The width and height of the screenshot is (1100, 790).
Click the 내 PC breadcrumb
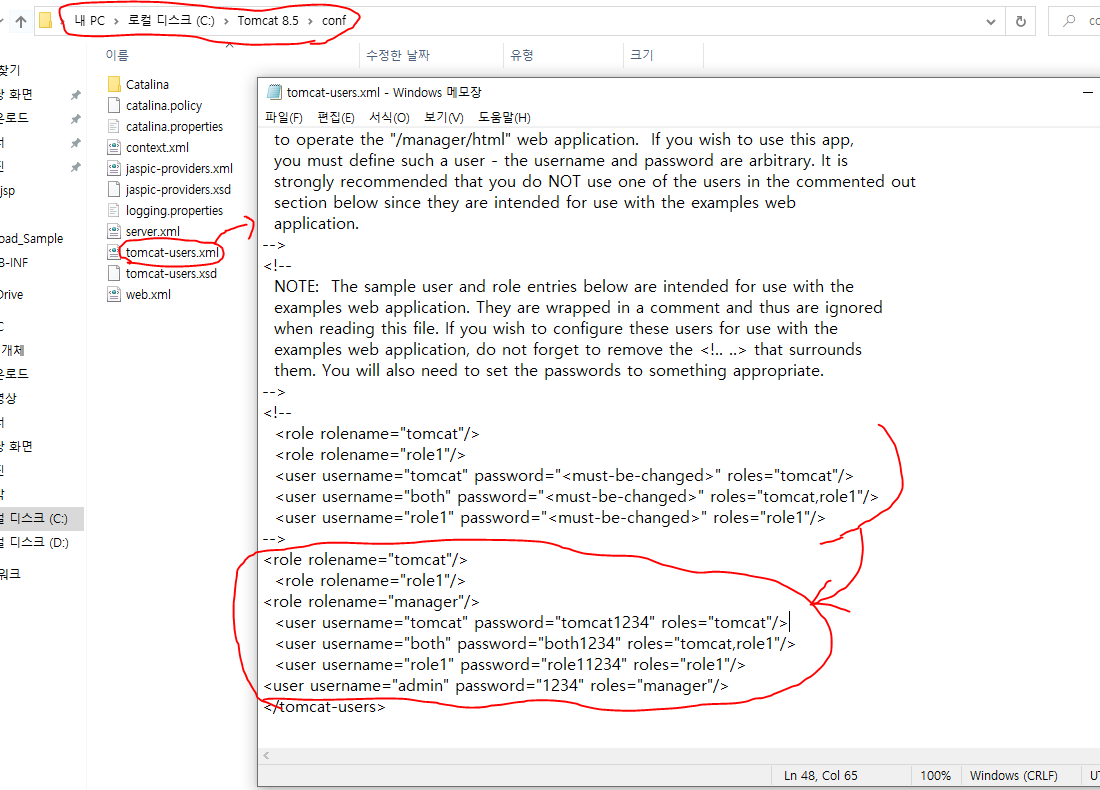point(90,21)
